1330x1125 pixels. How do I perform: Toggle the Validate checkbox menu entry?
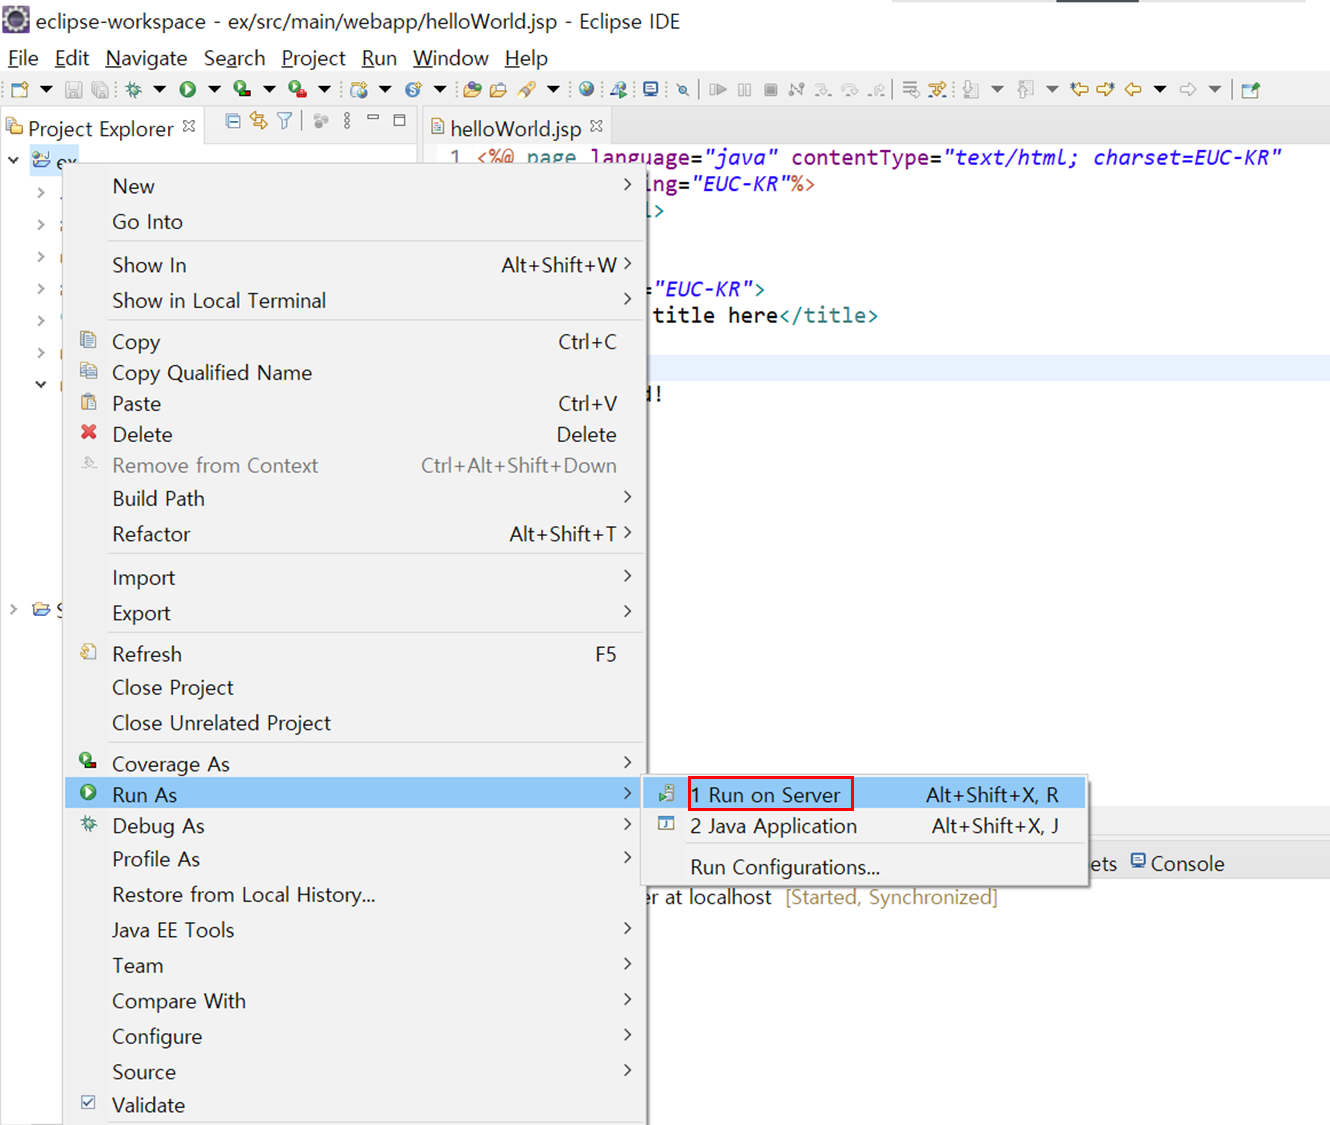(88, 1102)
